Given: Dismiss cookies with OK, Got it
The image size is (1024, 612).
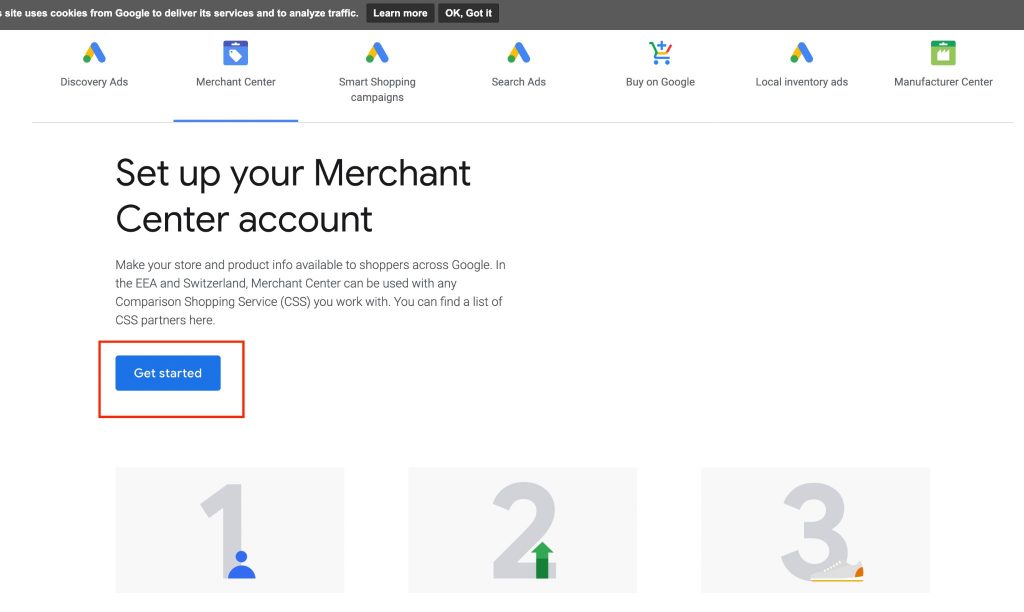Looking at the screenshot, I should [x=468, y=13].
